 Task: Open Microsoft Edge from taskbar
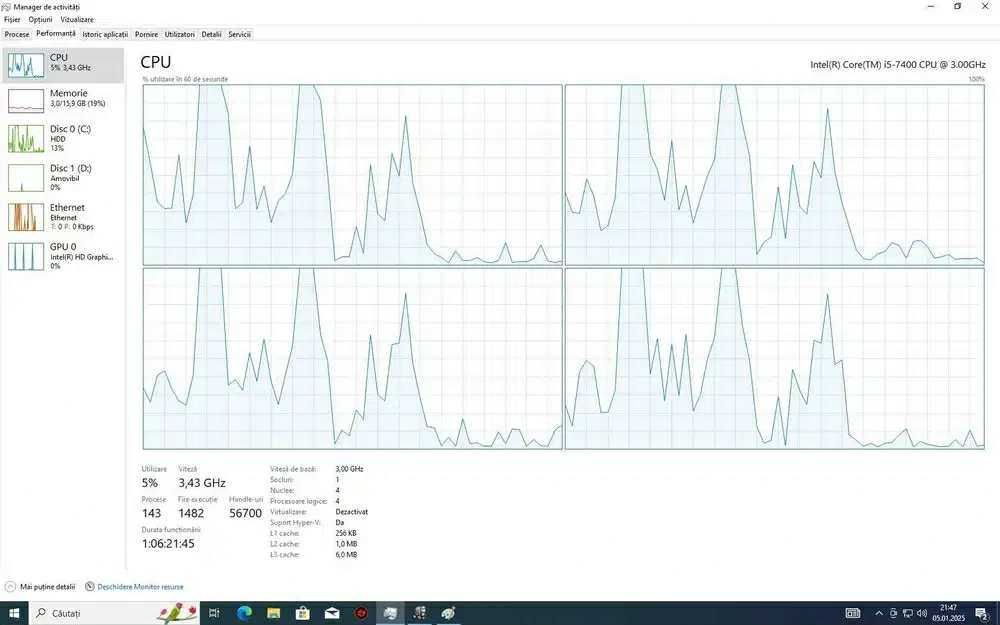244,613
